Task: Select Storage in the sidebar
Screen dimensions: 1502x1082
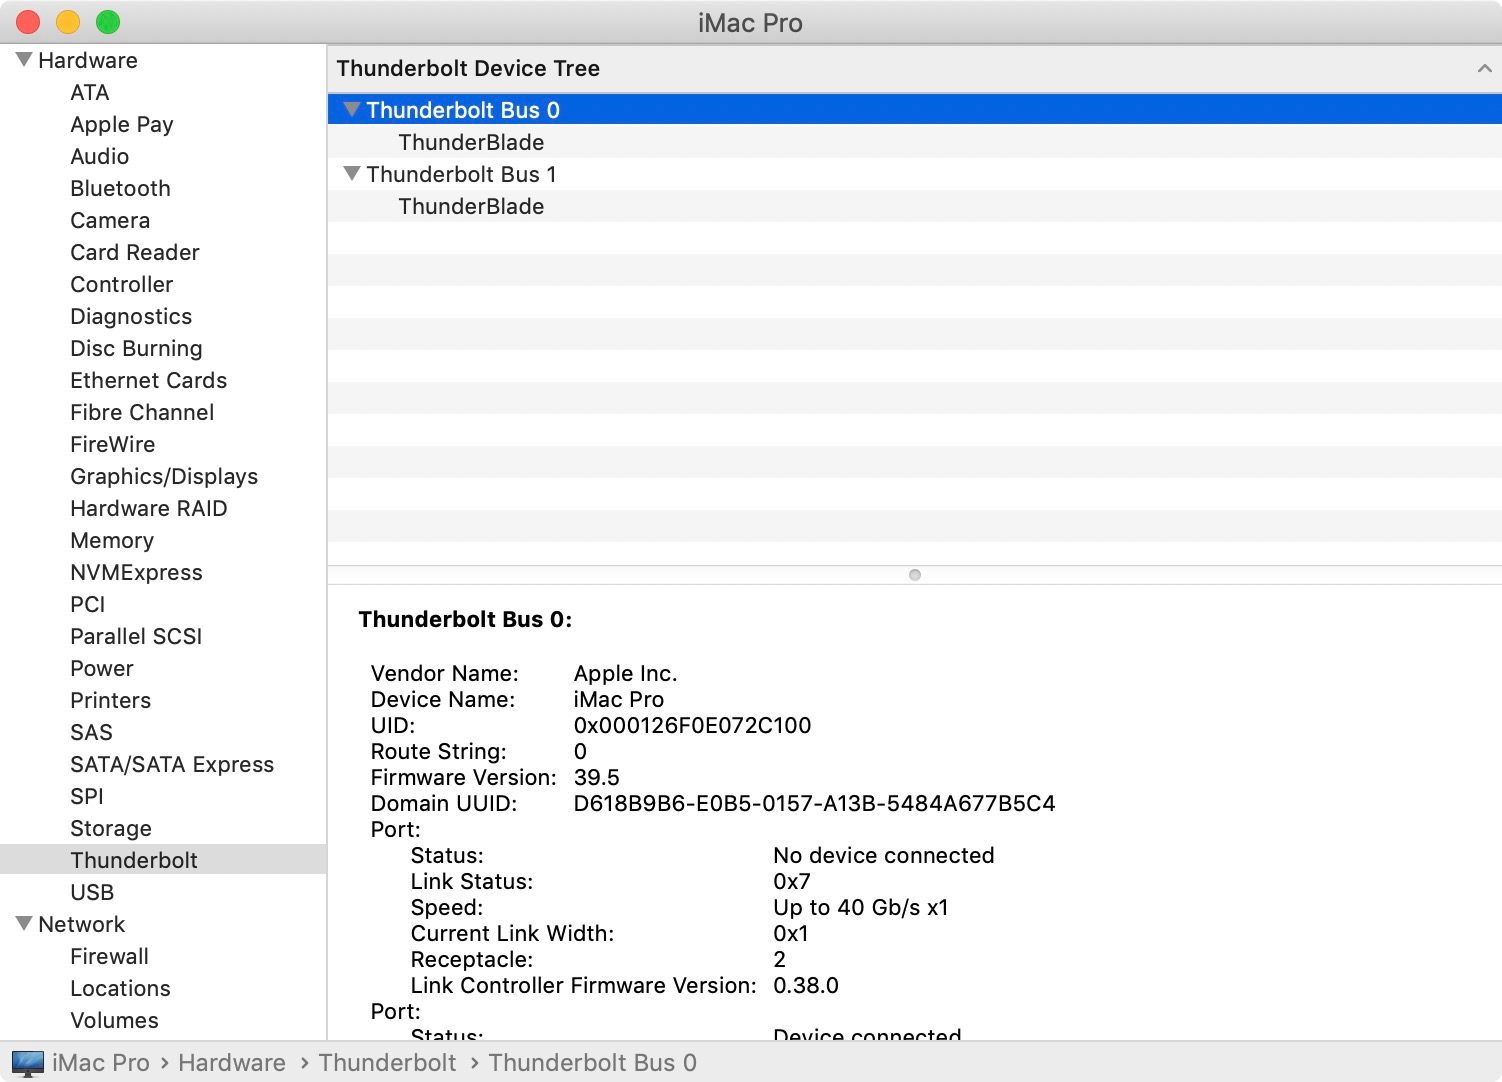Action: (111, 828)
